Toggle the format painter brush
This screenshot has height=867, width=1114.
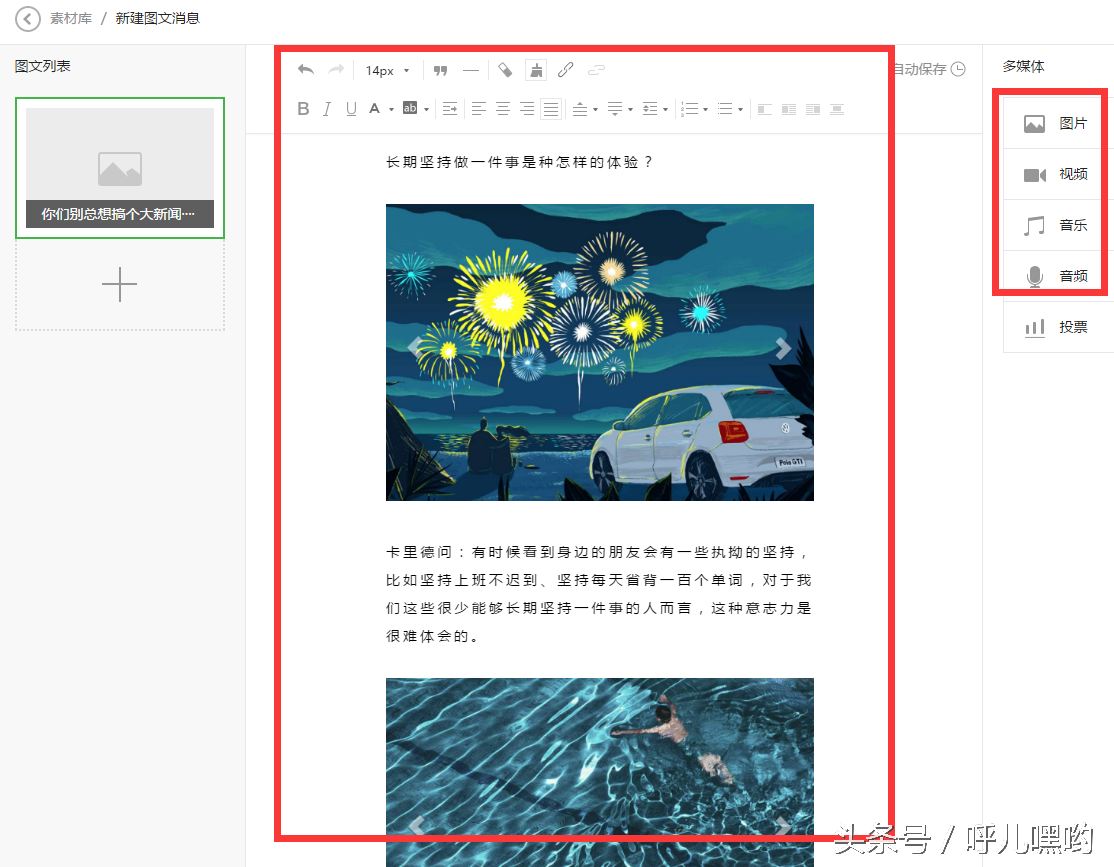pos(536,70)
